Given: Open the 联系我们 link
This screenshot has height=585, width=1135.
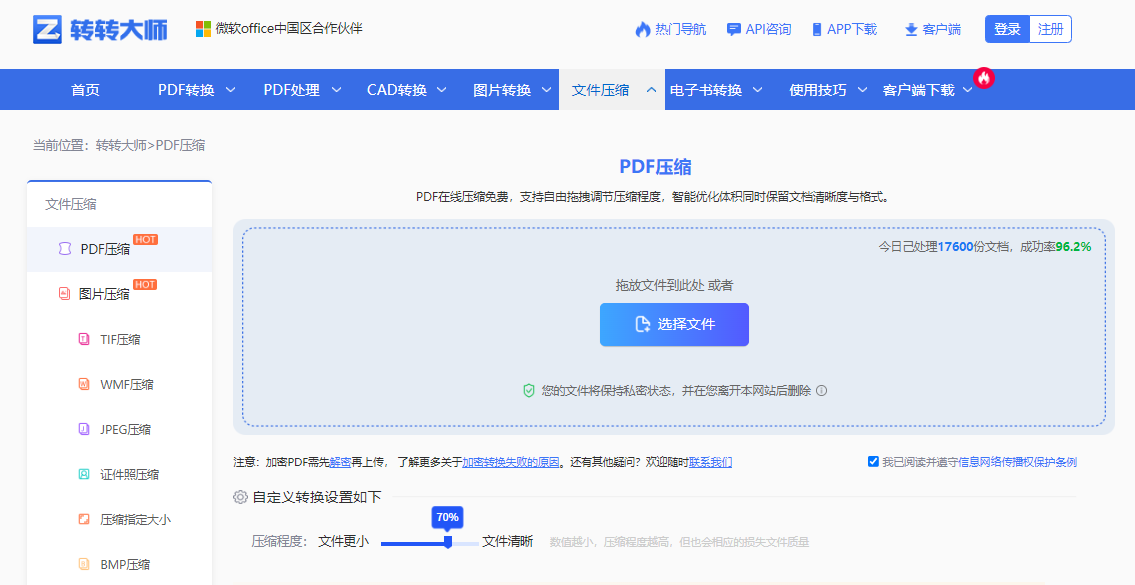Looking at the screenshot, I should [x=710, y=462].
